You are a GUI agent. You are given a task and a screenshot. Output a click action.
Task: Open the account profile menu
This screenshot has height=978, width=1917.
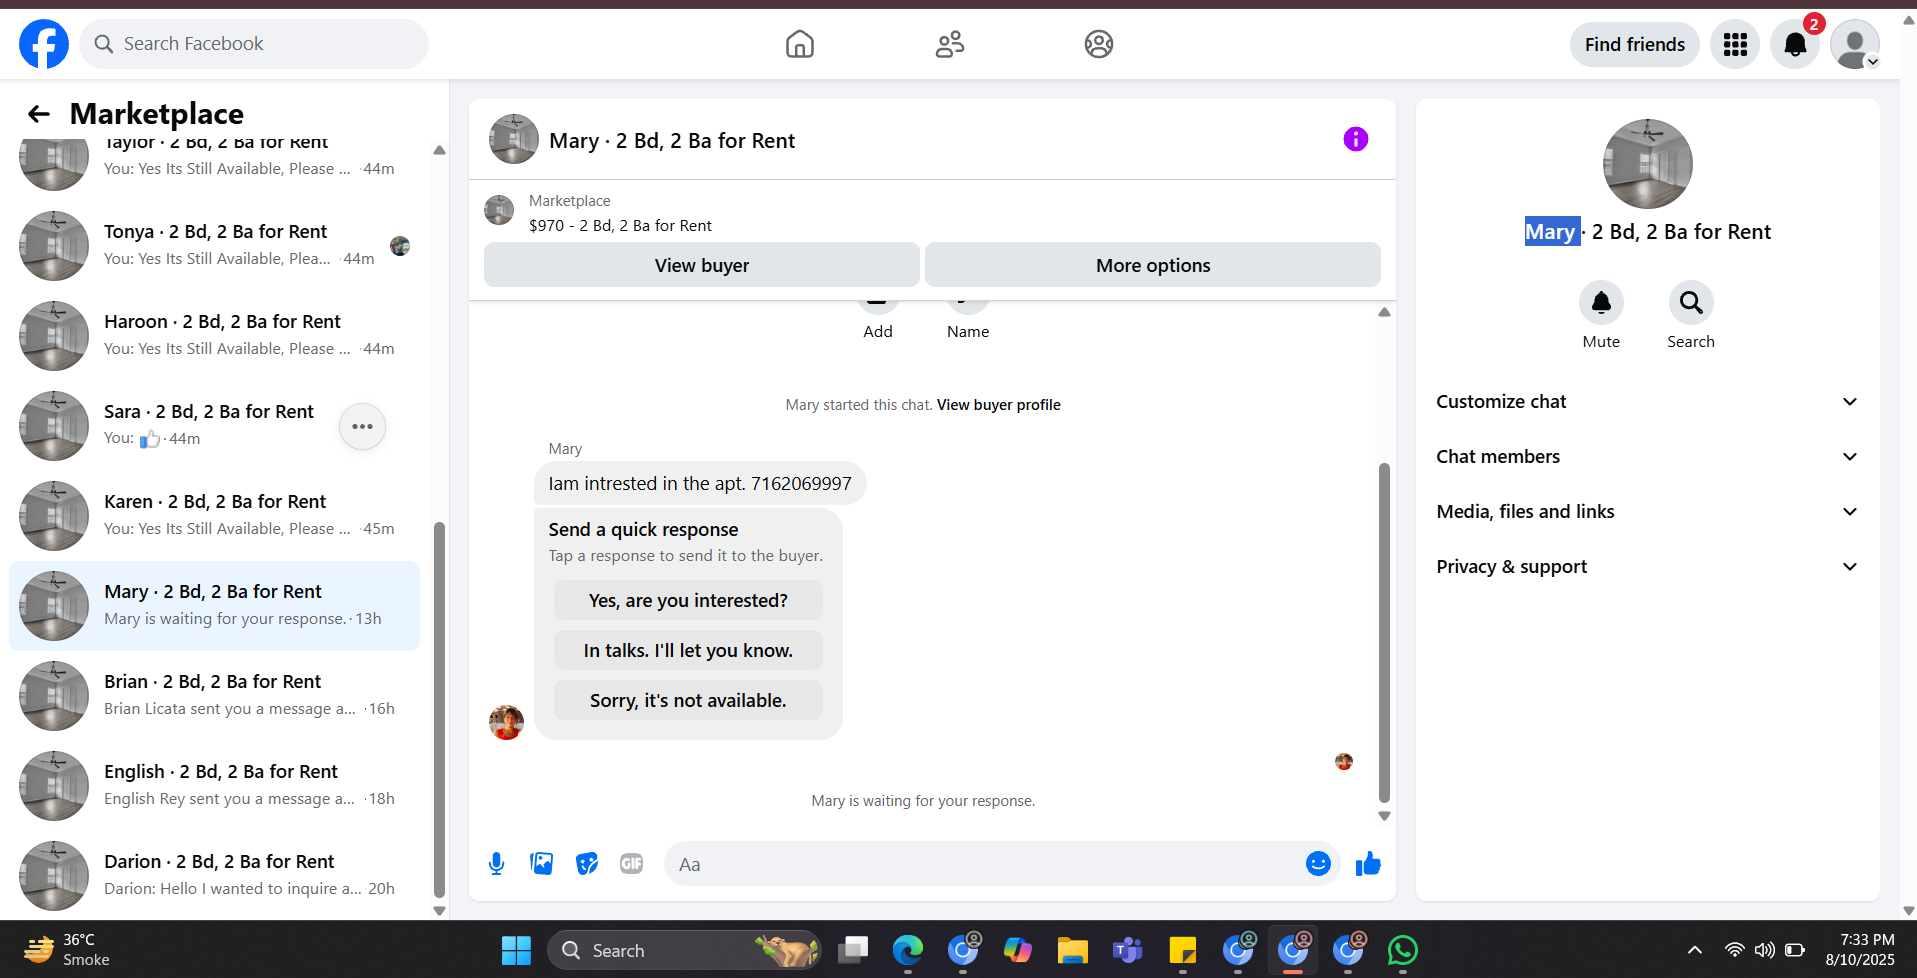[x=1855, y=44]
